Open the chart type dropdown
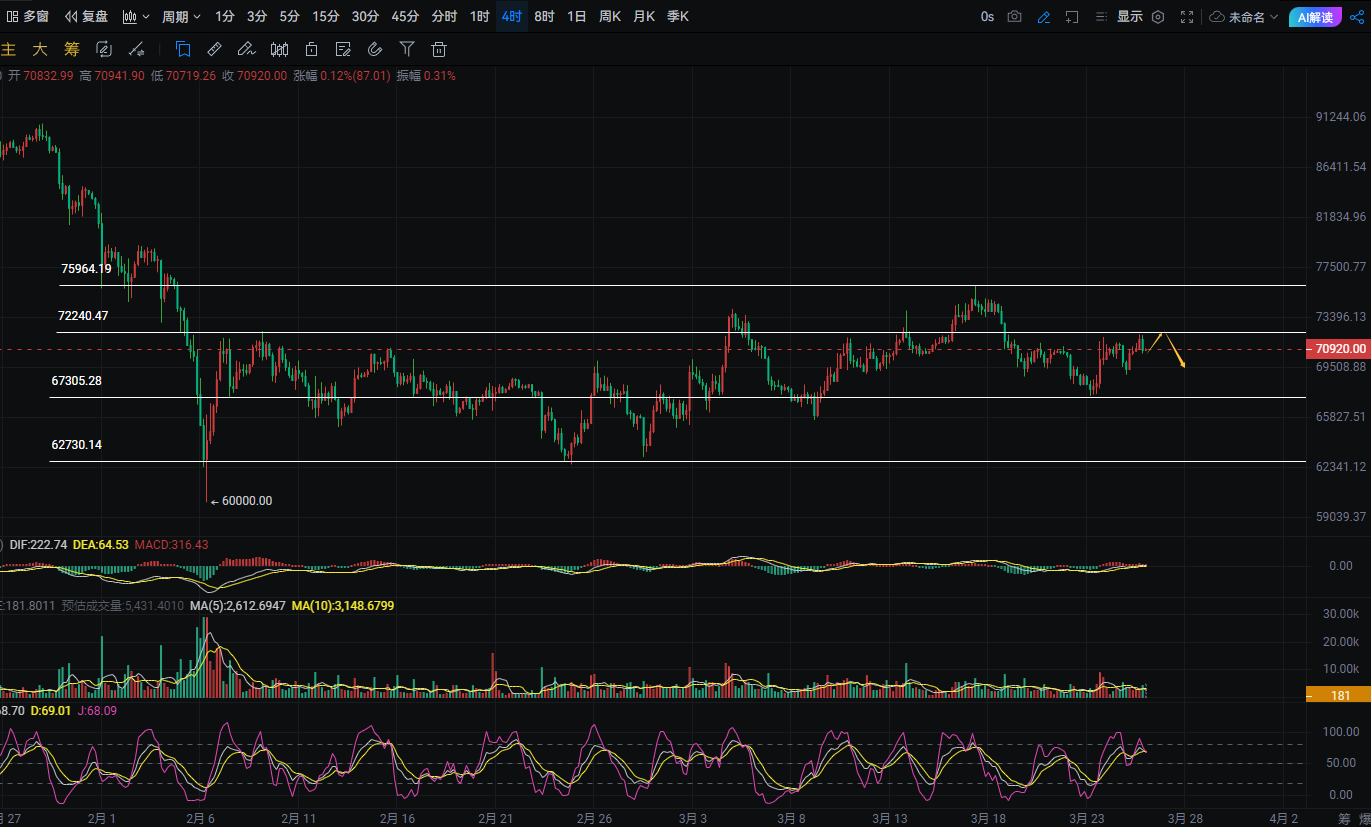This screenshot has height=827, width=1371. [136, 17]
